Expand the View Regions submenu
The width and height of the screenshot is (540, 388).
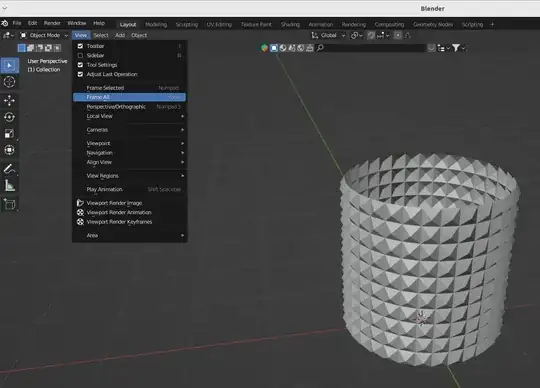[130, 176]
